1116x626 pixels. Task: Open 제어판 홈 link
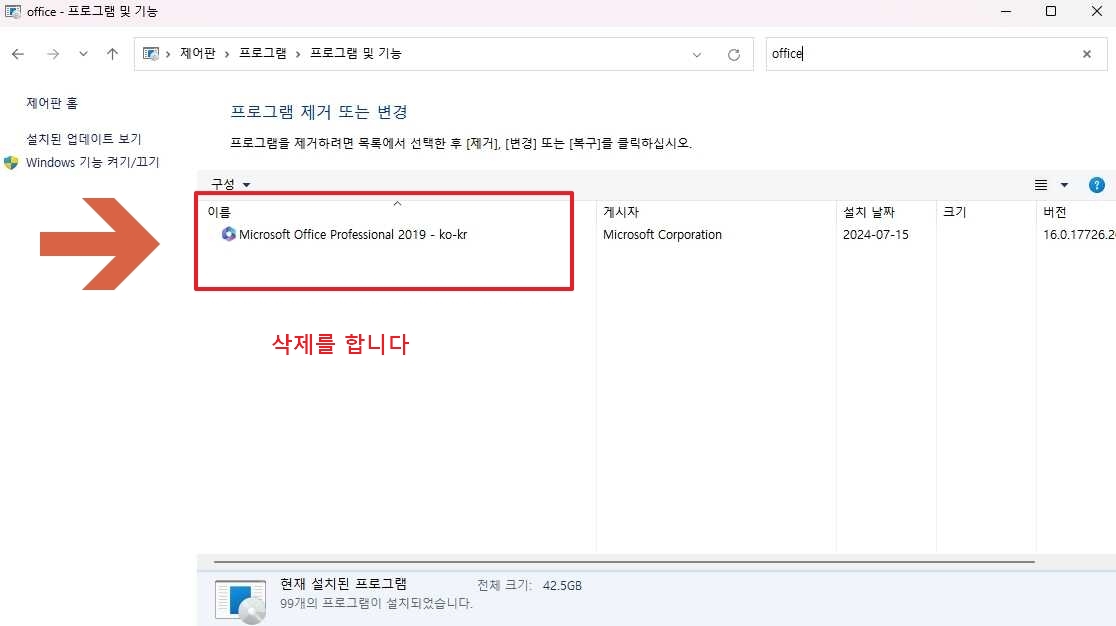[x=52, y=103]
